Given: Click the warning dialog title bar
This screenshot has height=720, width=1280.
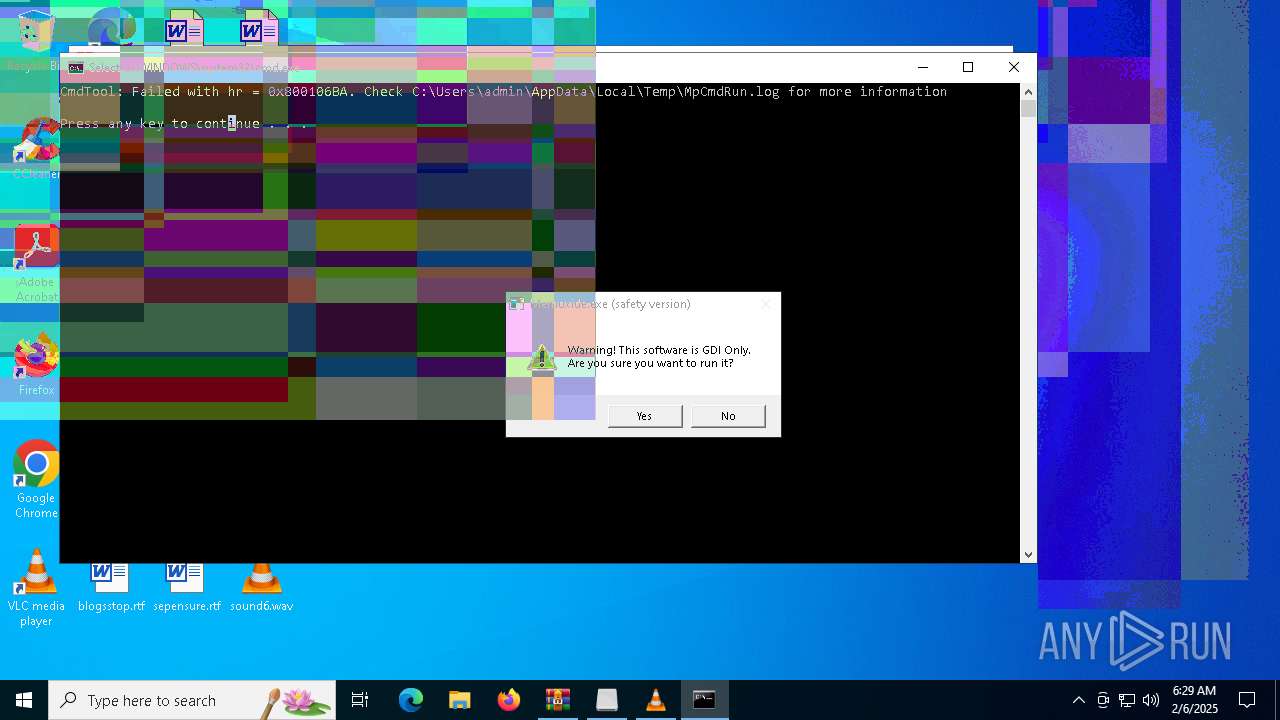Looking at the screenshot, I should coord(643,304).
